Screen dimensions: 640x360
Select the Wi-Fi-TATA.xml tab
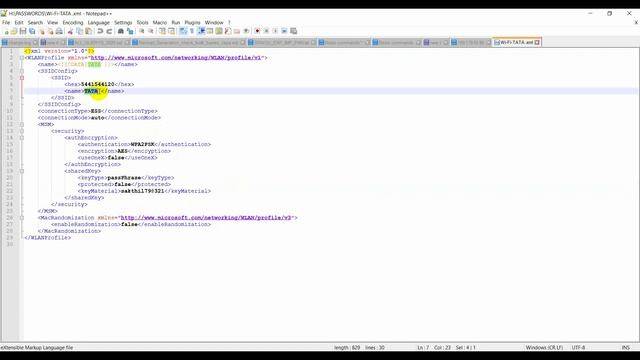pyautogui.click(x=516, y=42)
